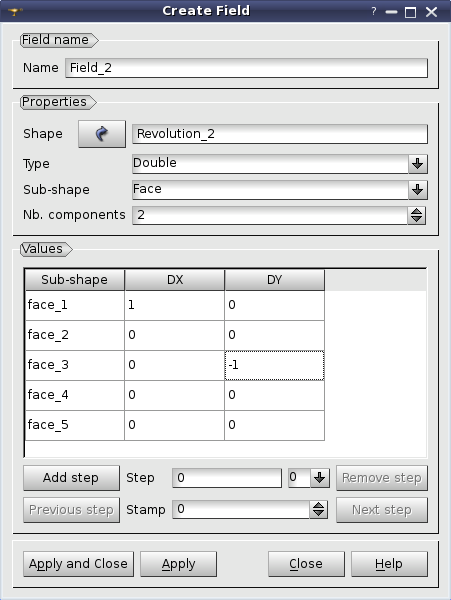This screenshot has width=451, height=600.
Task: Select the DX cell of face_1
Action: (174, 305)
